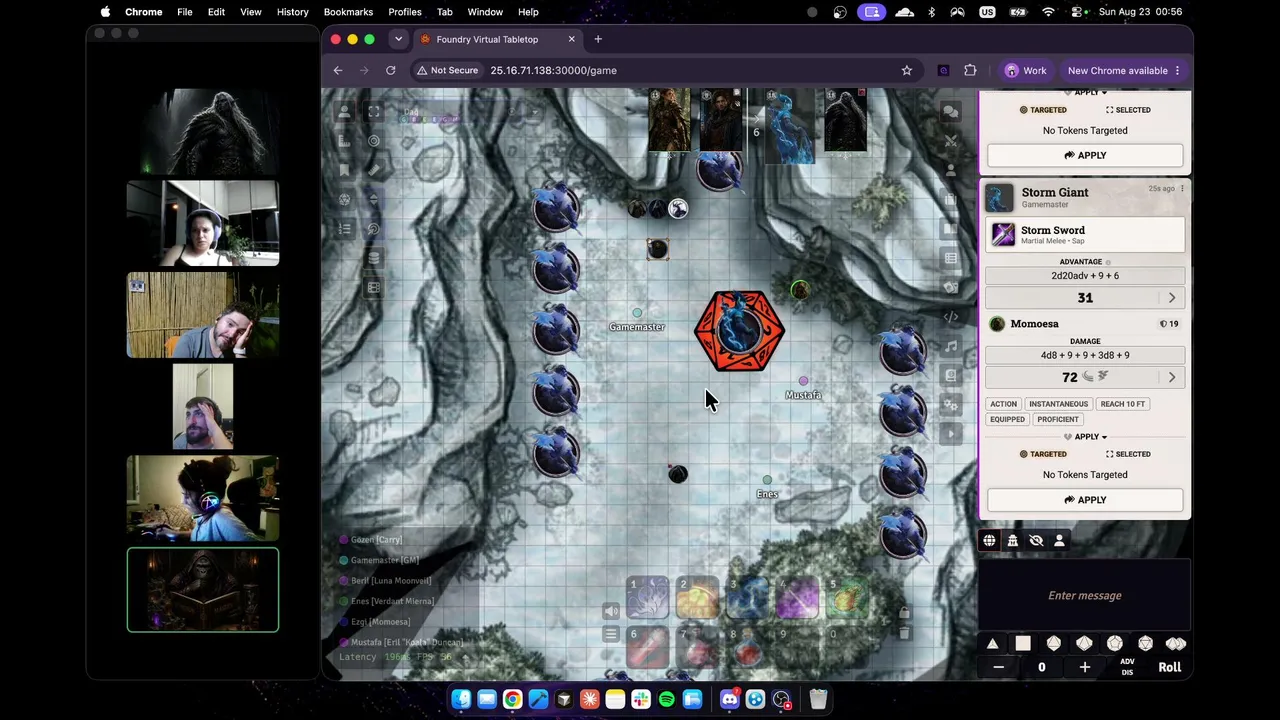Reload the Foundry page
Image resolution: width=1280 pixels, height=720 pixels.
click(x=391, y=71)
